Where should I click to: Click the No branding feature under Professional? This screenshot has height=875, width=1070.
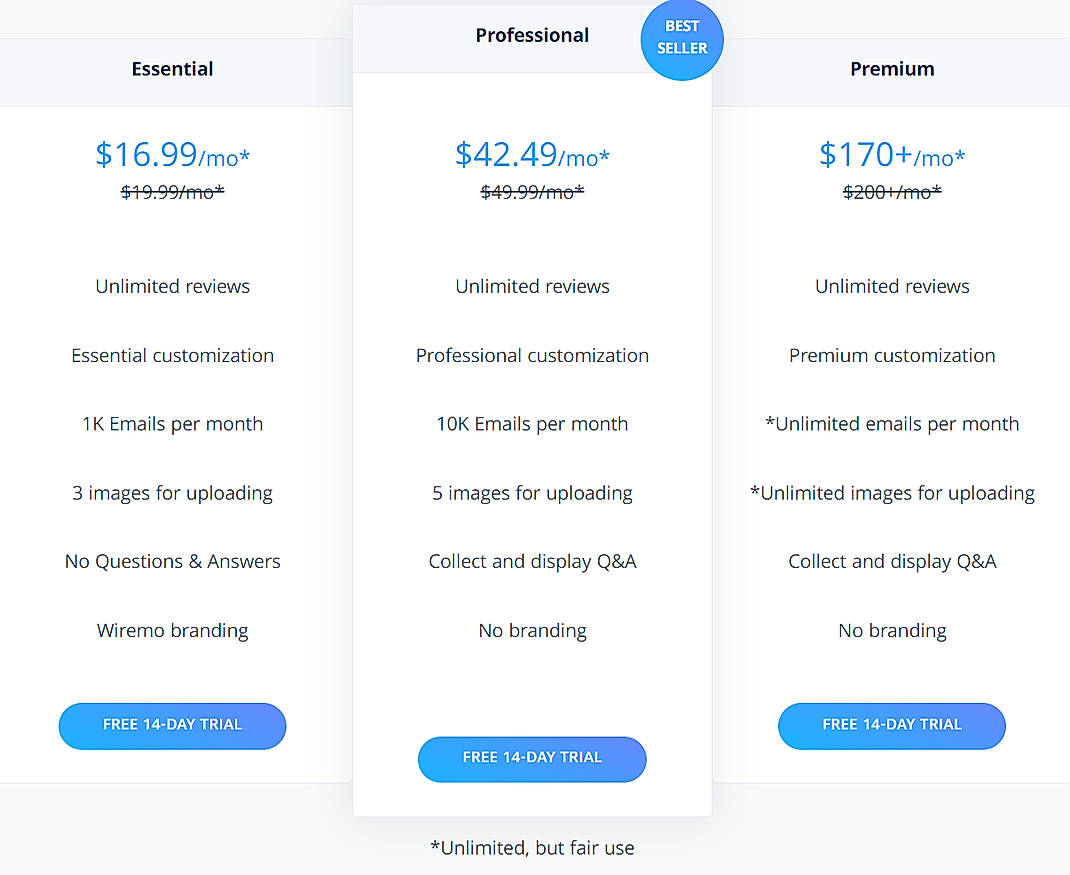coord(532,630)
